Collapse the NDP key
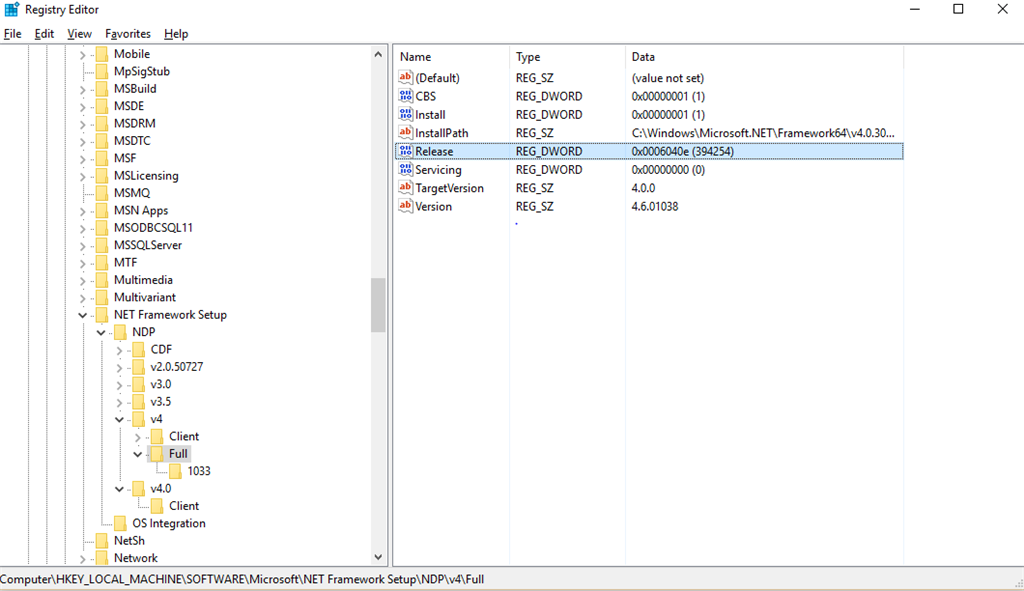 pyautogui.click(x=101, y=332)
